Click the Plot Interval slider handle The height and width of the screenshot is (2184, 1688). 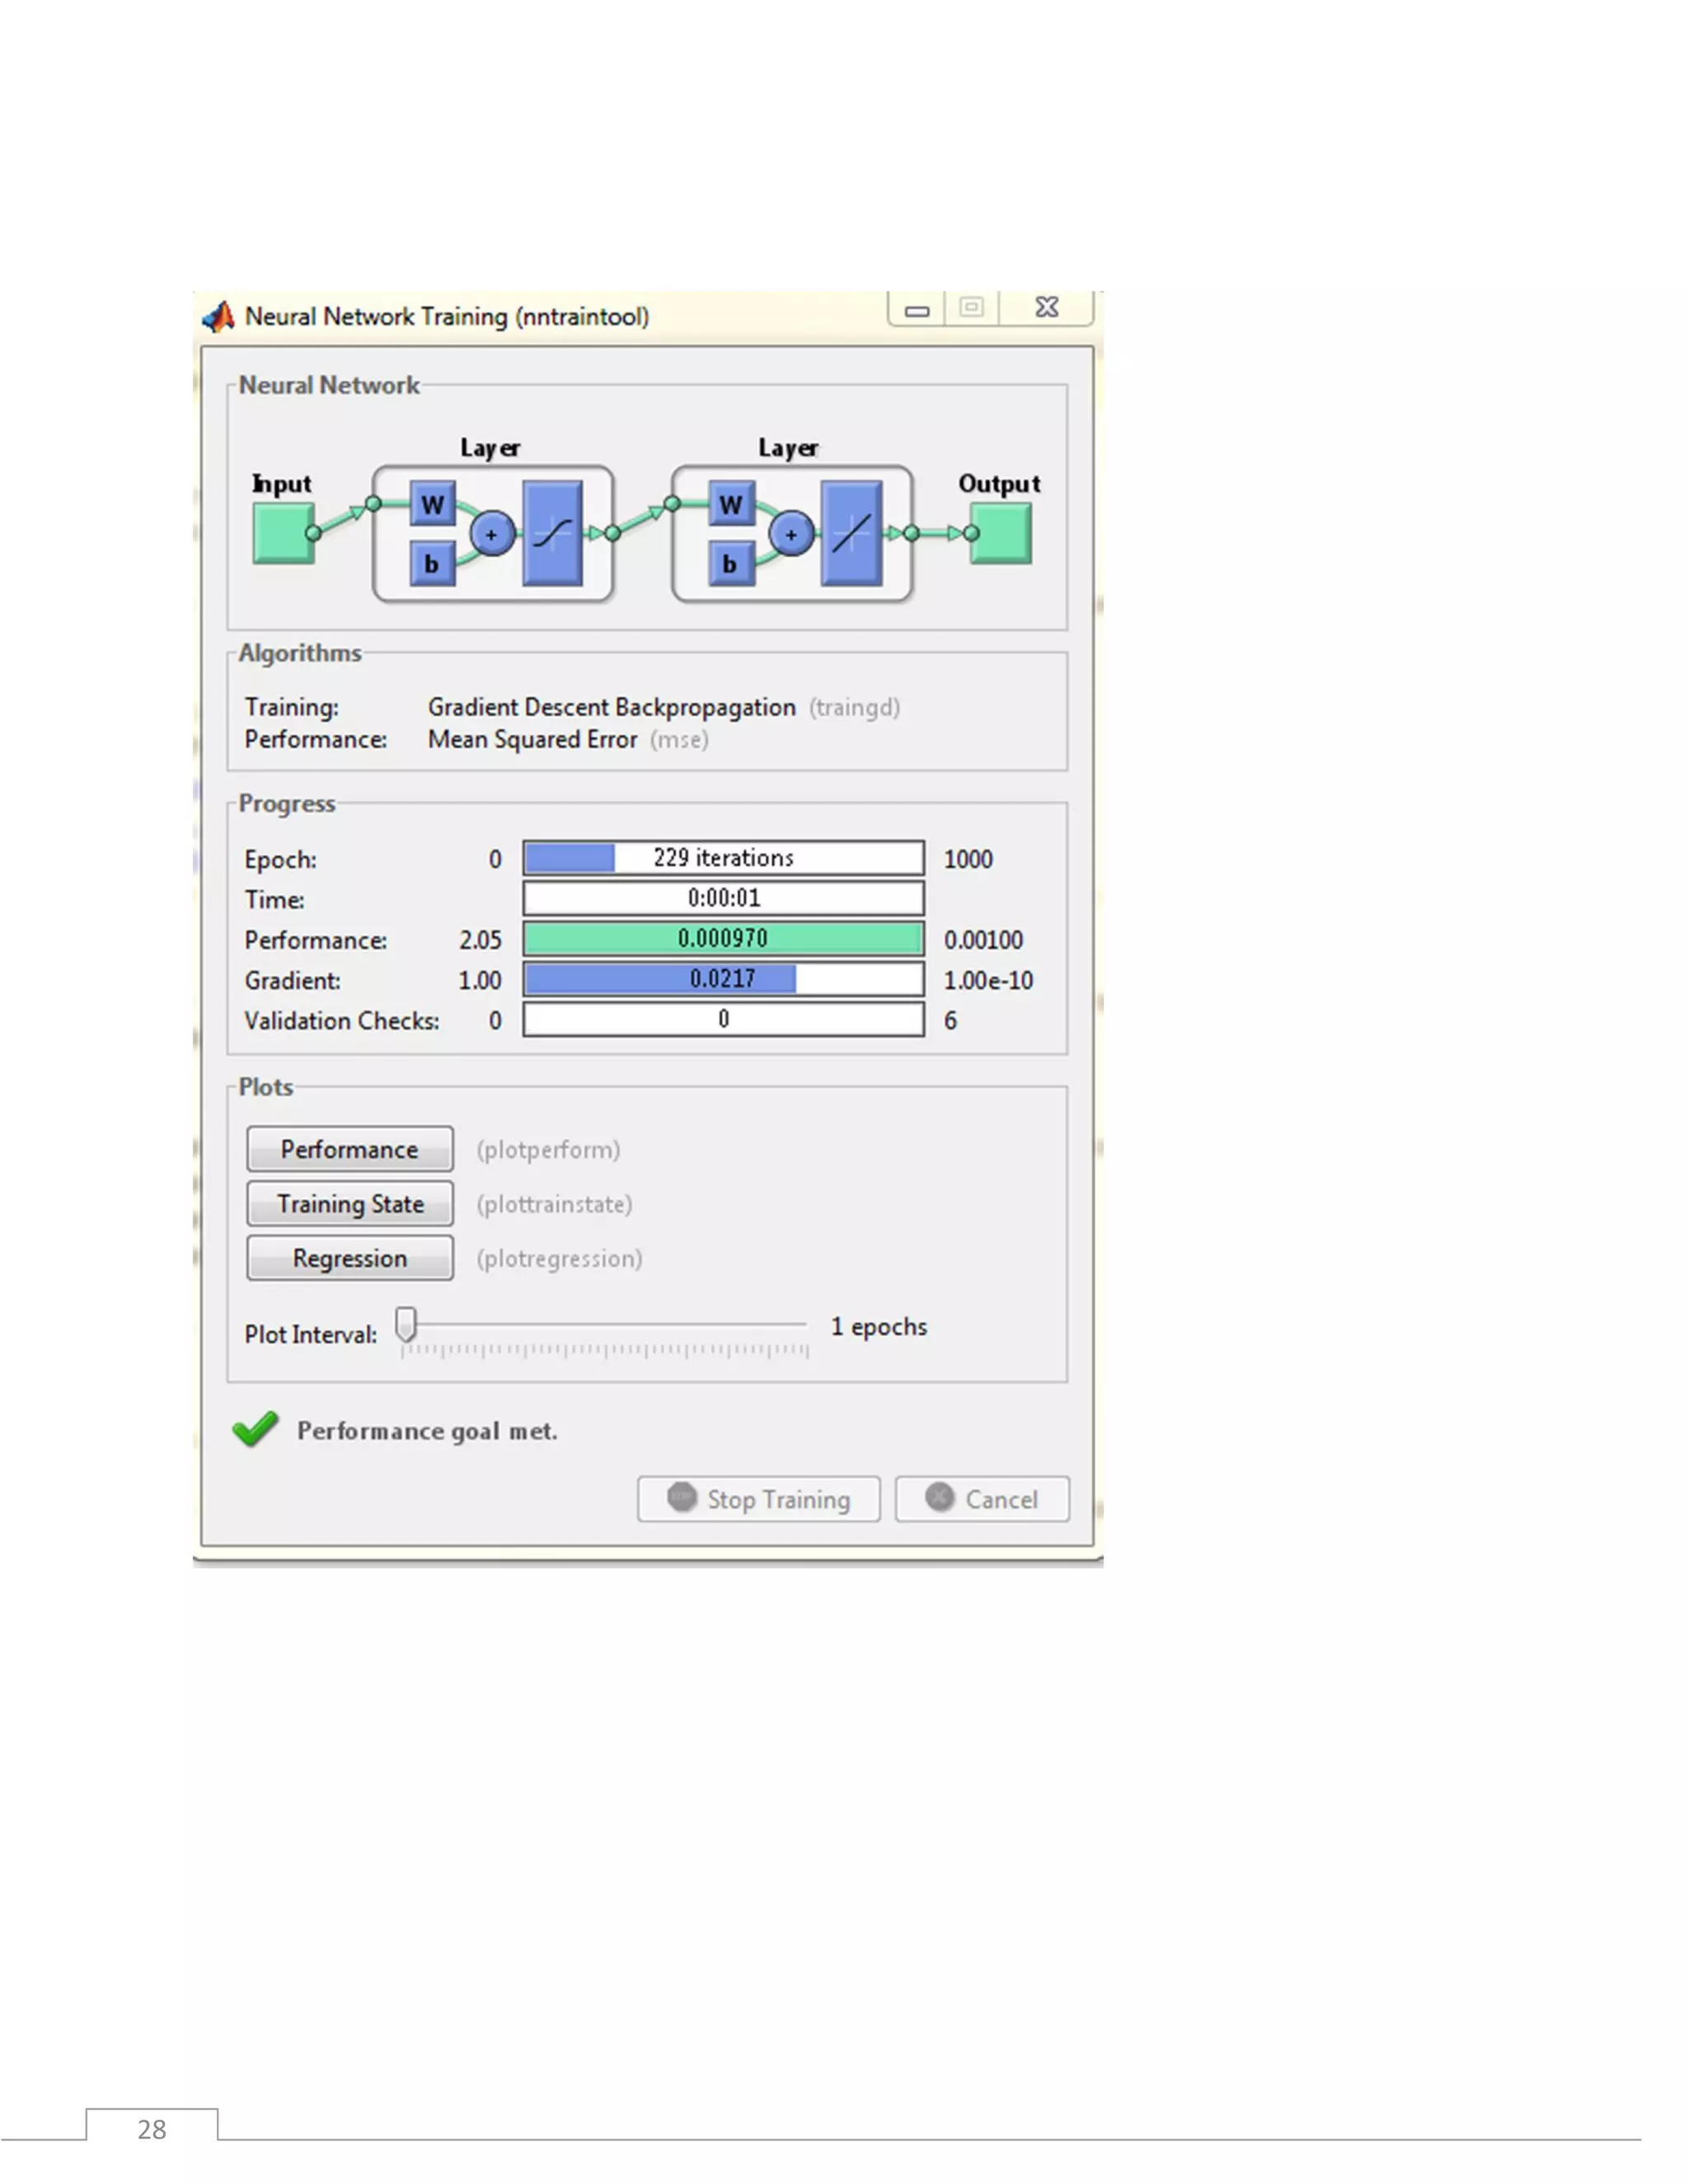tap(405, 1324)
